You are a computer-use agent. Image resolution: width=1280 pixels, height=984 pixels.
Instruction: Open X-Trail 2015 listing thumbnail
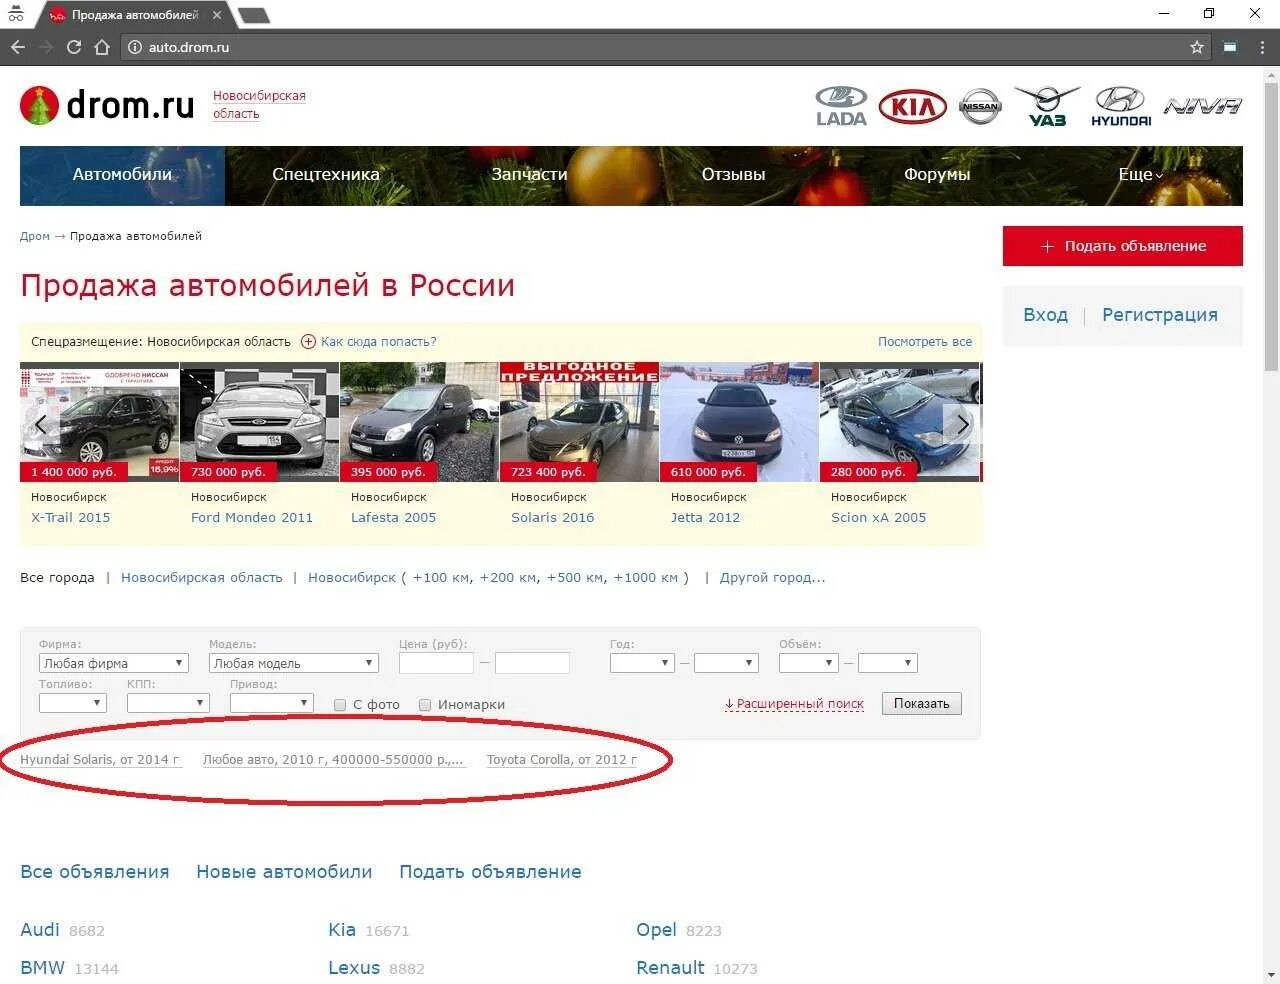point(99,422)
